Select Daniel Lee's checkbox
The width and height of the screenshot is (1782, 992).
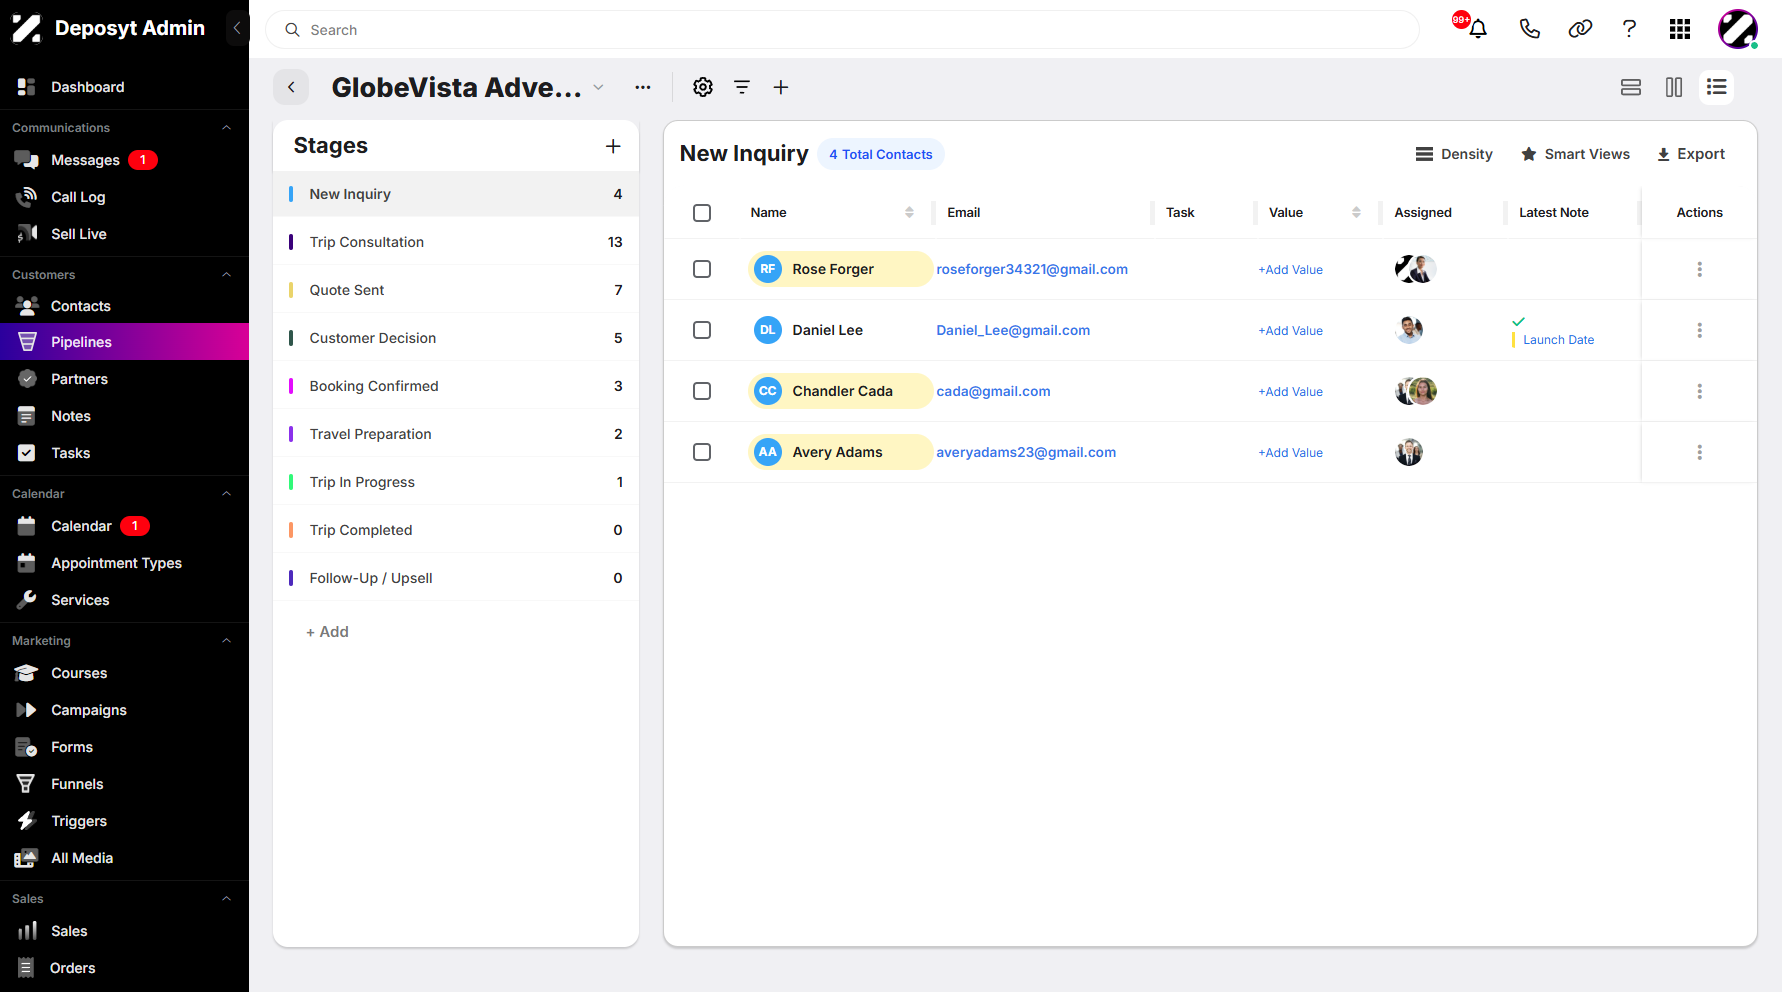tap(702, 330)
